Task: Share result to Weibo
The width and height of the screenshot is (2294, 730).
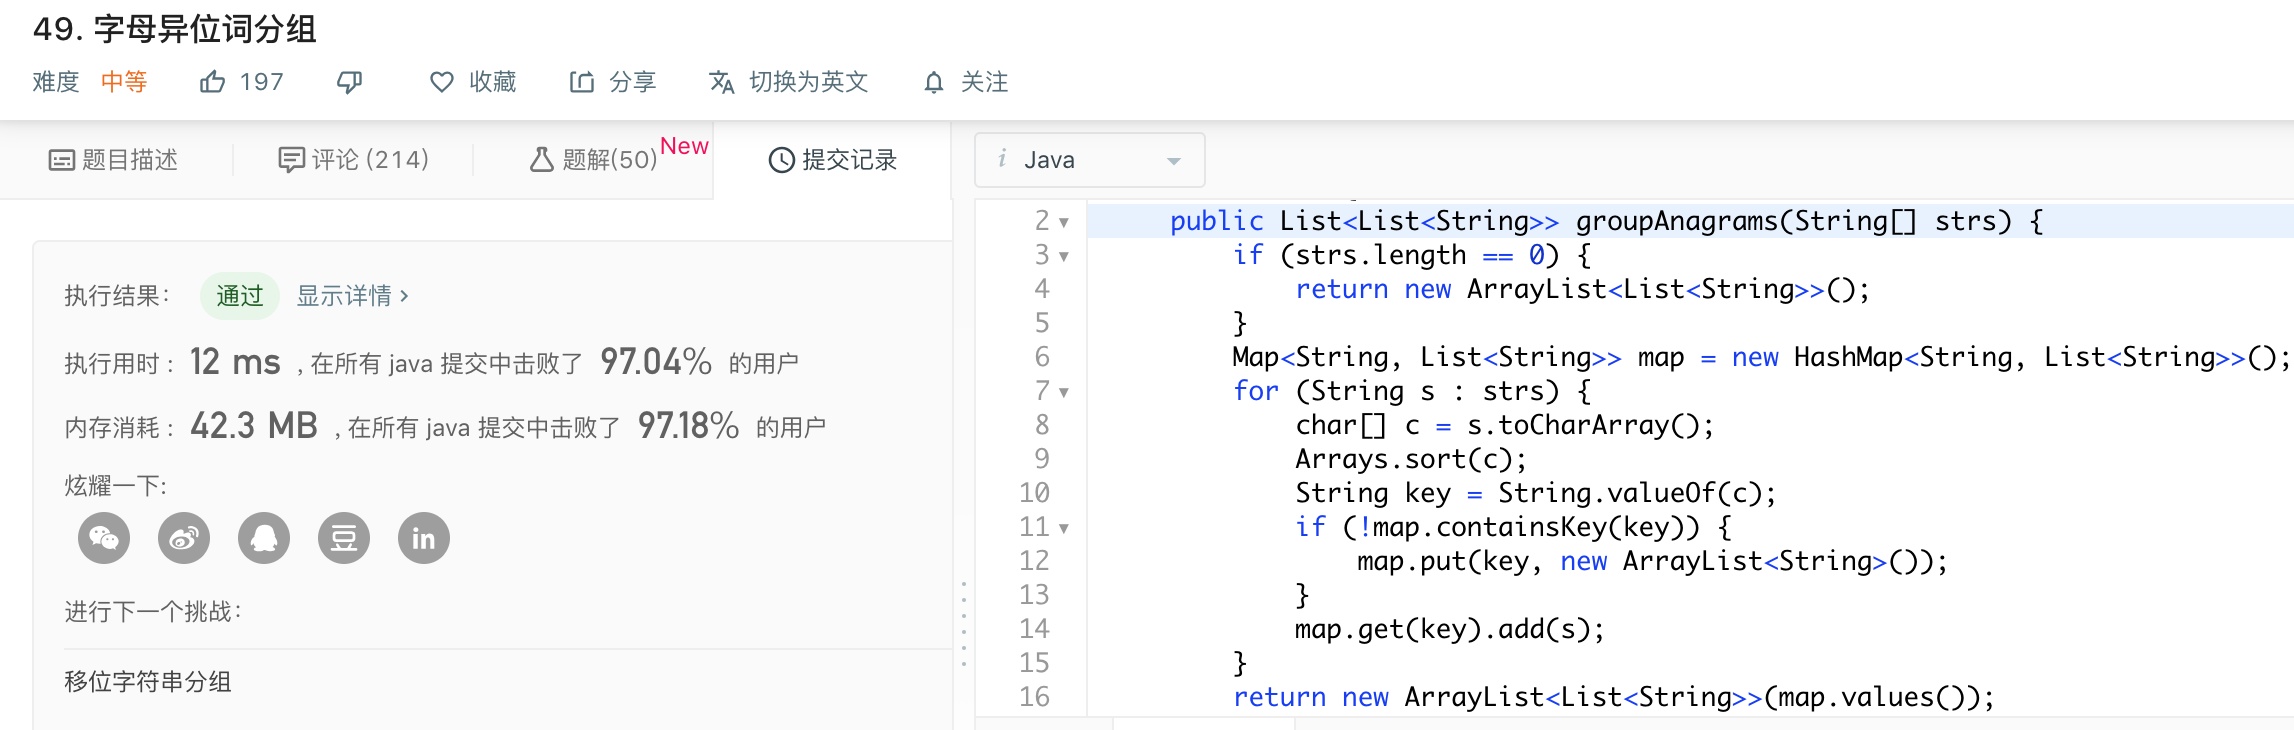Action: [x=184, y=539]
